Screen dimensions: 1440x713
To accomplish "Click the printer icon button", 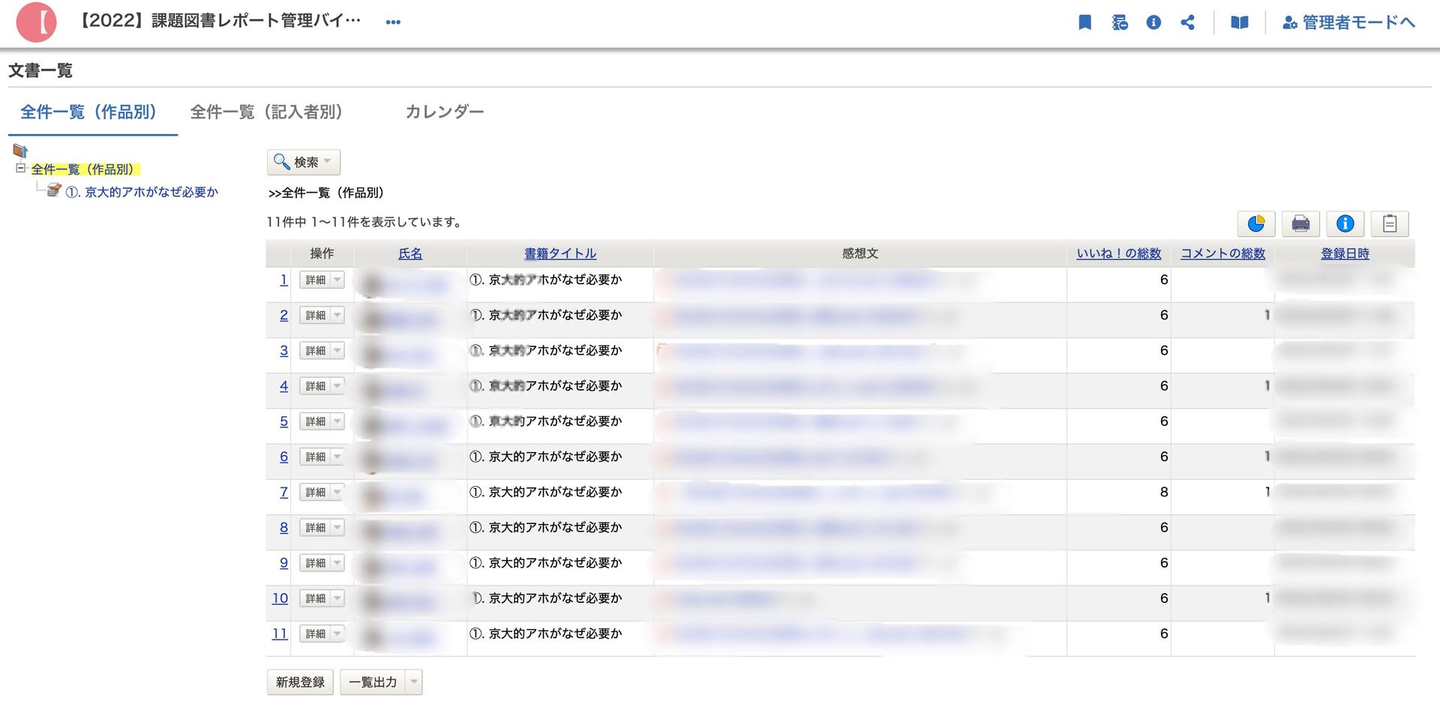I will pyautogui.click(x=1300, y=223).
